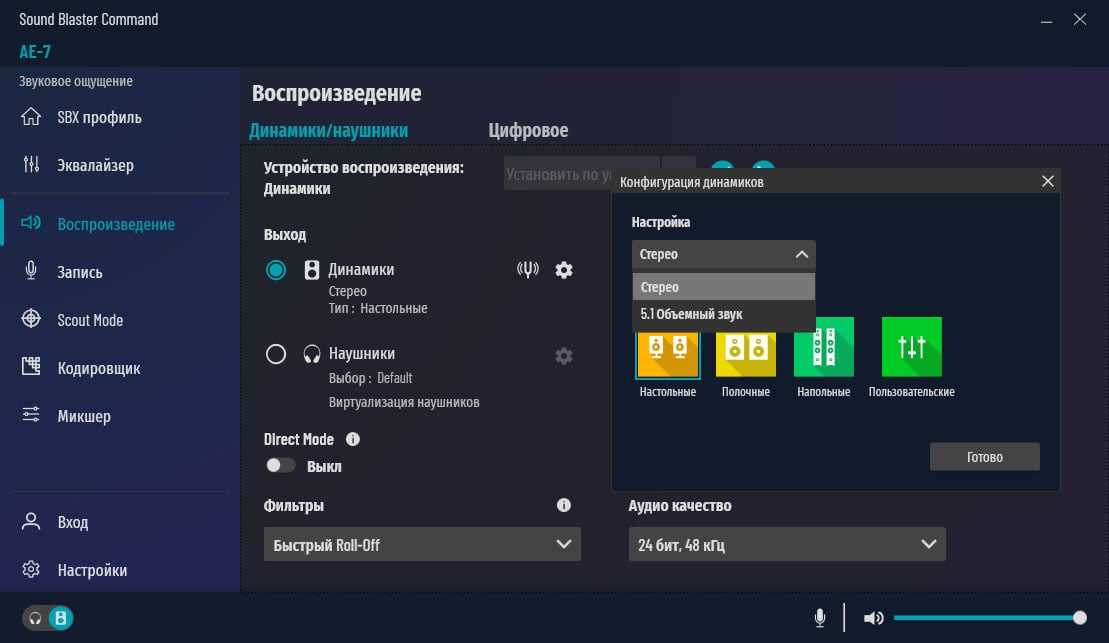Mute the microphone in the bottom bar
The width and height of the screenshot is (1109, 643).
pyautogui.click(x=820, y=618)
